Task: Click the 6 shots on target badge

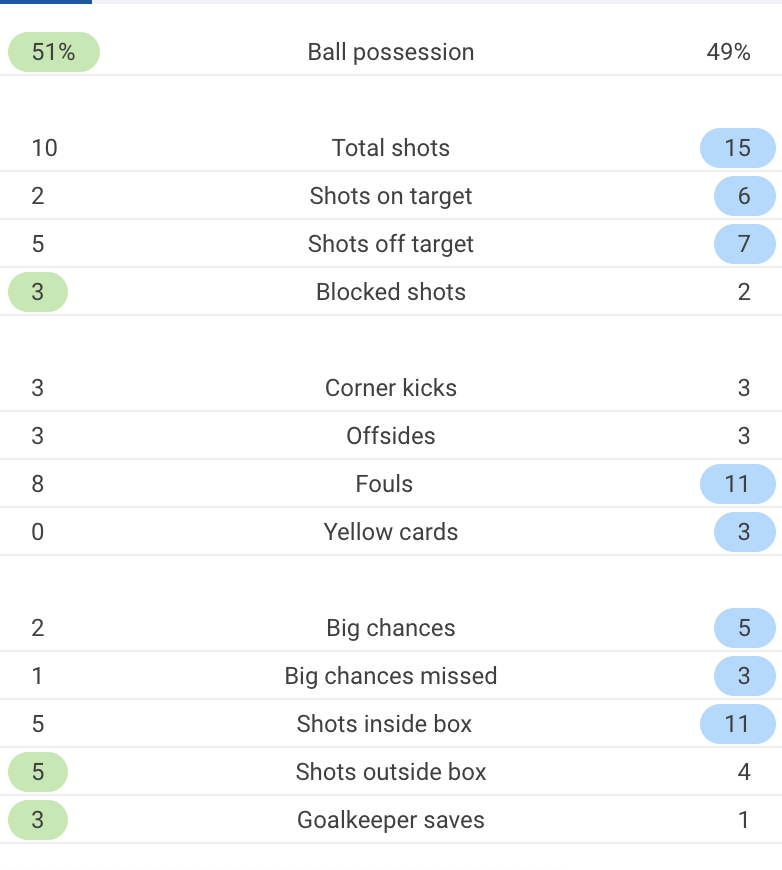Action: click(744, 196)
